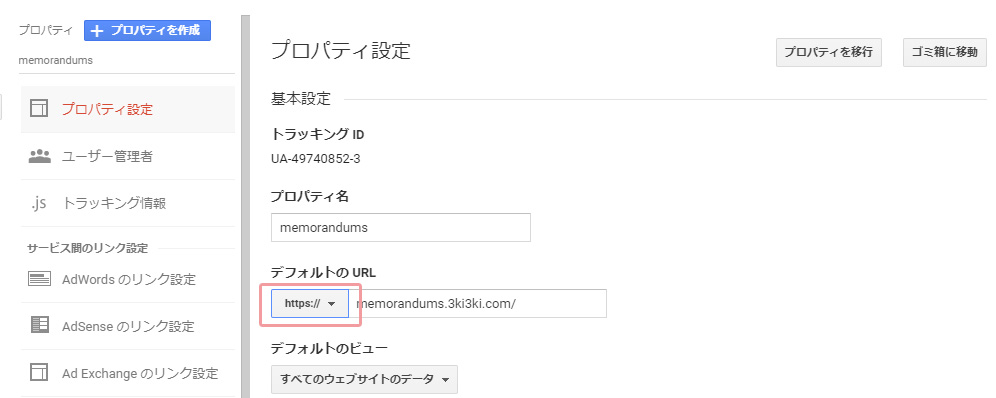The height and width of the screenshot is (398, 996).
Task: Click the ユーザー管理者 people icon
Action: click(x=39, y=156)
